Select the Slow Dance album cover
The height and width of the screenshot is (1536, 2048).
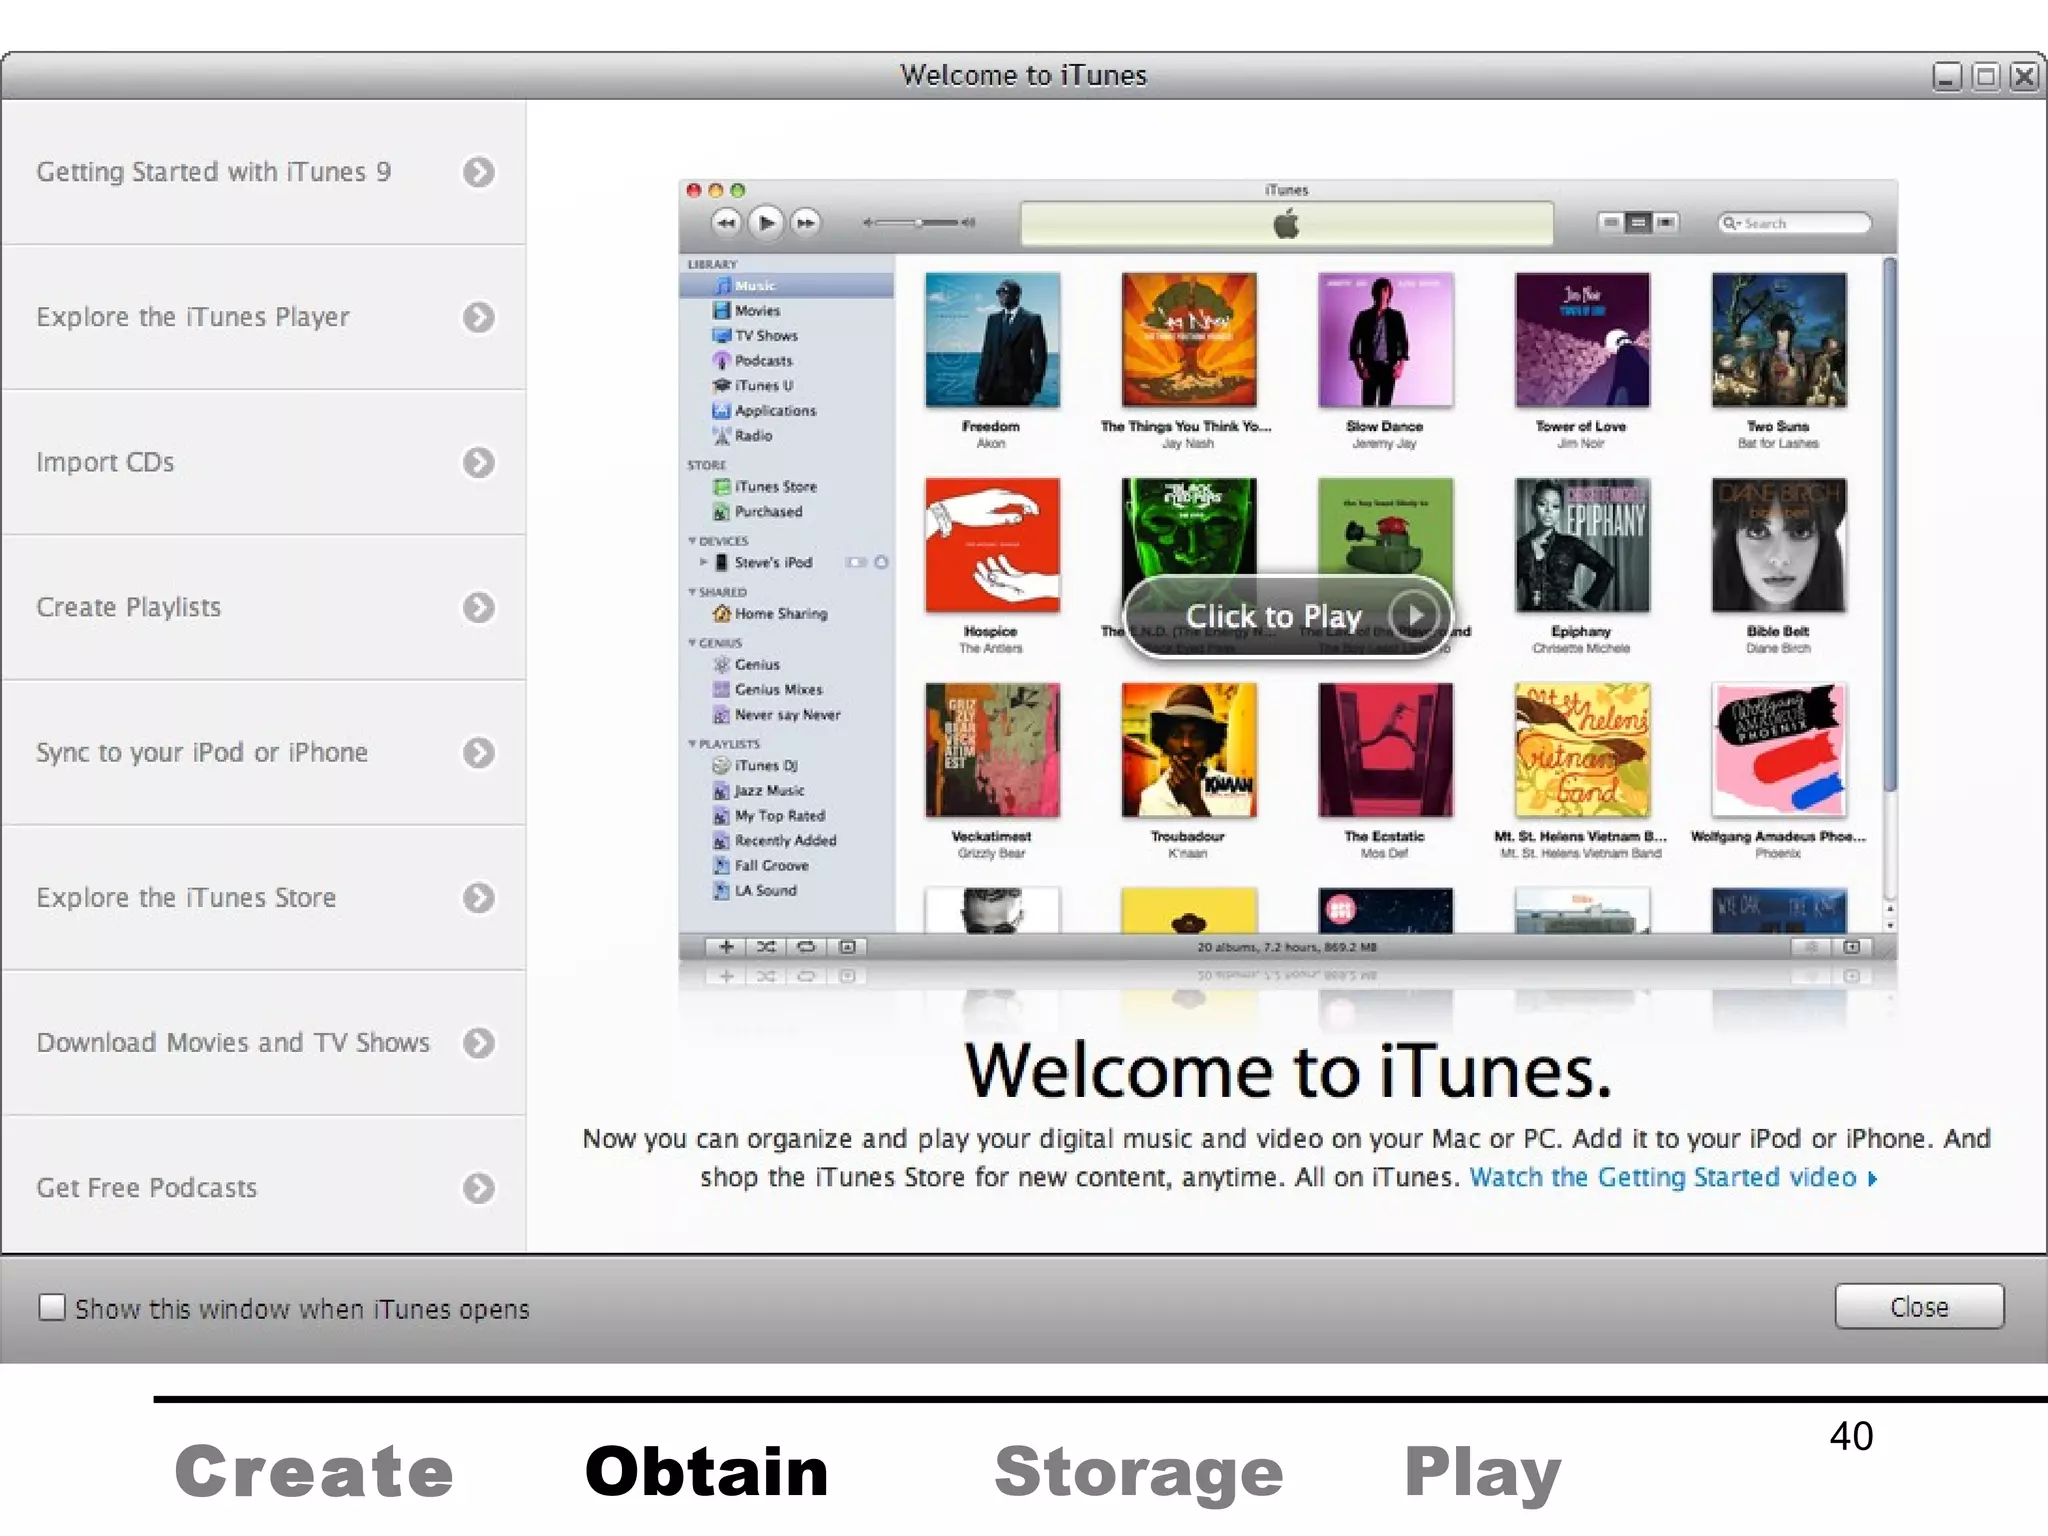[1385, 340]
